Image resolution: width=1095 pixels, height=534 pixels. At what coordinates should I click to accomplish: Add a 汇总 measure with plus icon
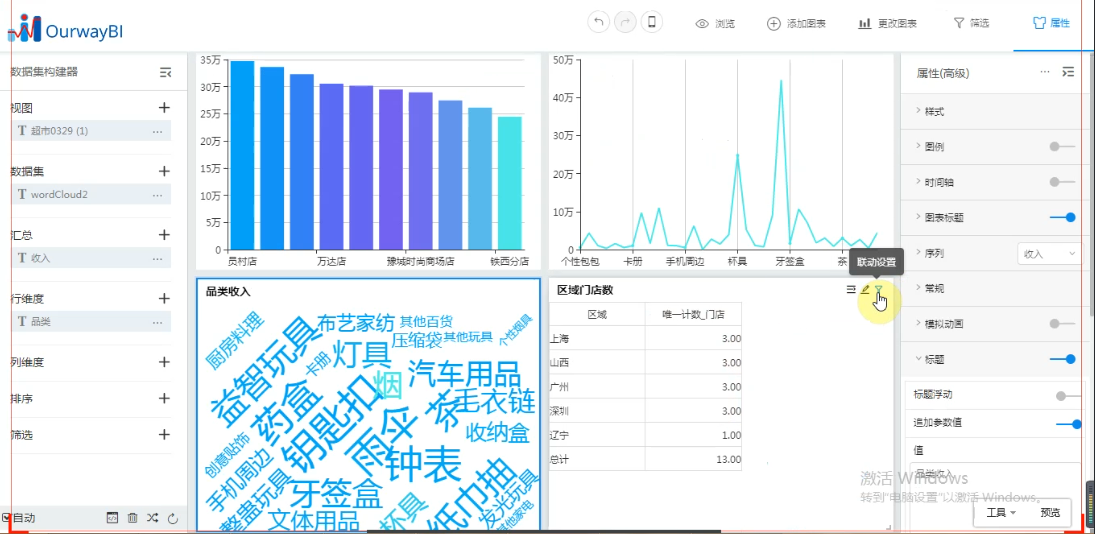pos(164,235)
